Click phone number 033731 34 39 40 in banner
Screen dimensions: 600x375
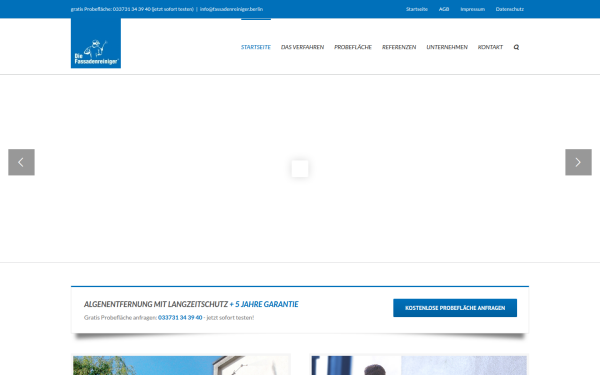pyautogui.click(x=180, y=318)
